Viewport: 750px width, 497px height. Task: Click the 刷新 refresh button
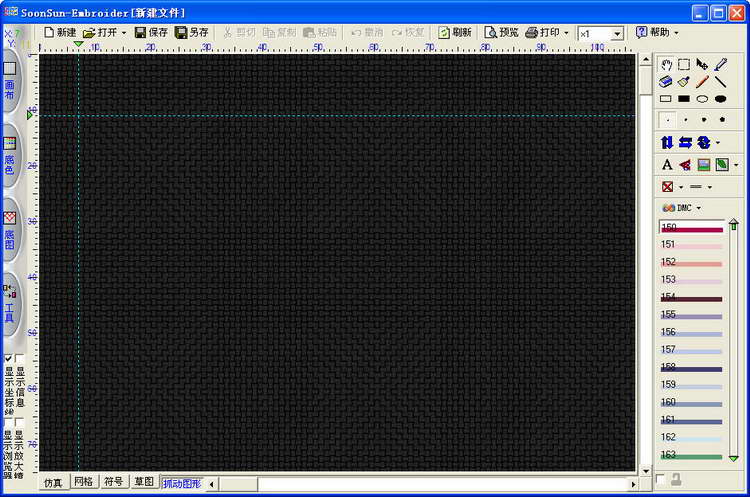455,33
